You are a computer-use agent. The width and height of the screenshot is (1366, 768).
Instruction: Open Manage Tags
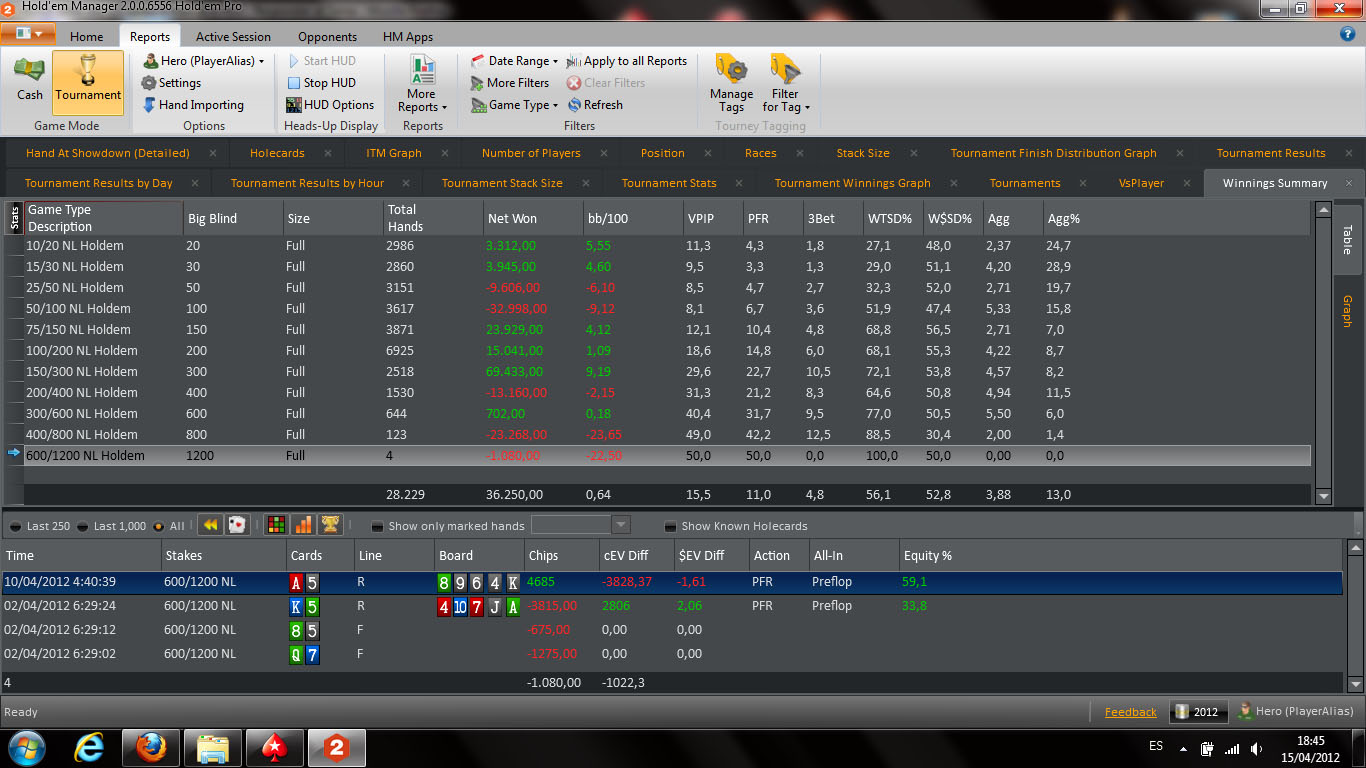tap(731, 84)
